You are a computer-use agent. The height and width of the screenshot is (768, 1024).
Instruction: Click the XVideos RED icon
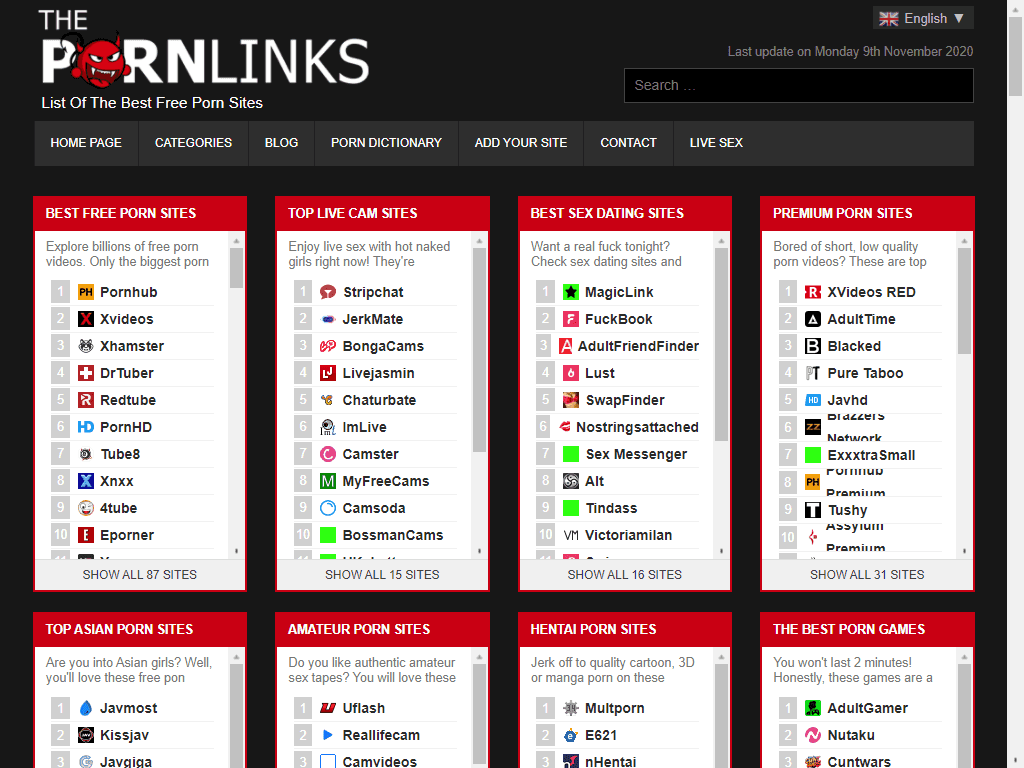(x=811, y=291)
